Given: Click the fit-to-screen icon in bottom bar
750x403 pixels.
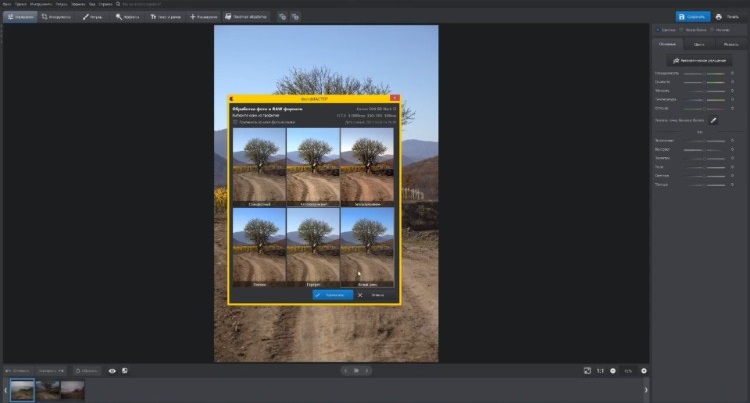Looking at the screenshot, I should (588, 370).
